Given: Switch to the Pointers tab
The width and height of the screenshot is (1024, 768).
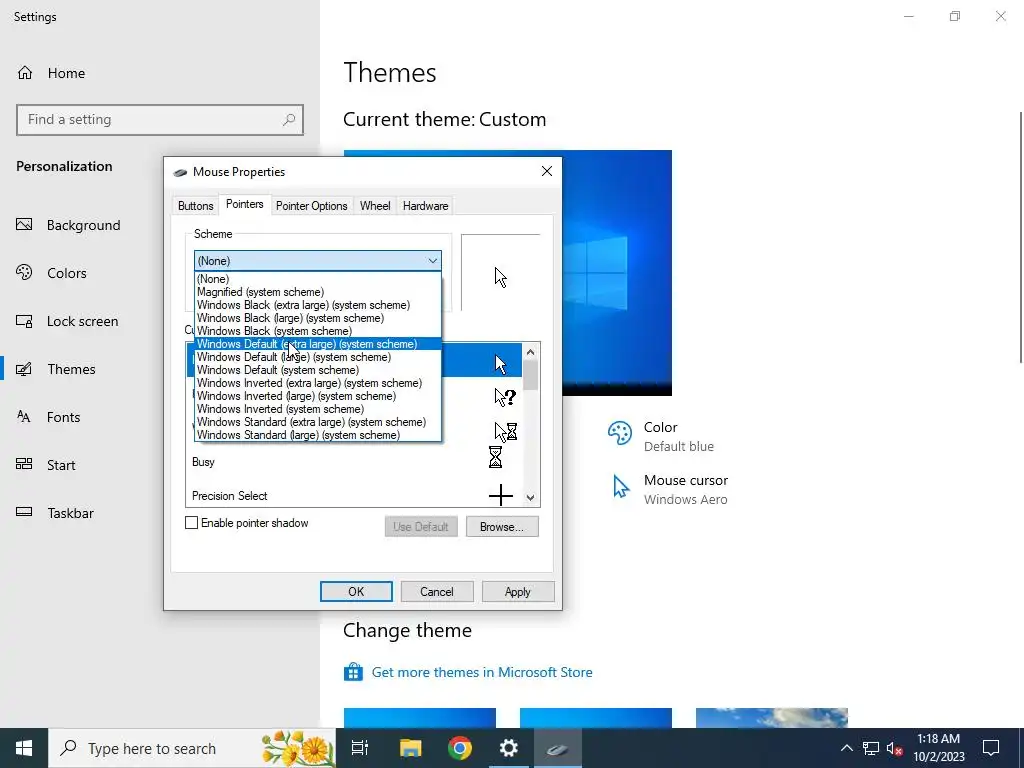Looking at the screenshot, I should point(244,204).
